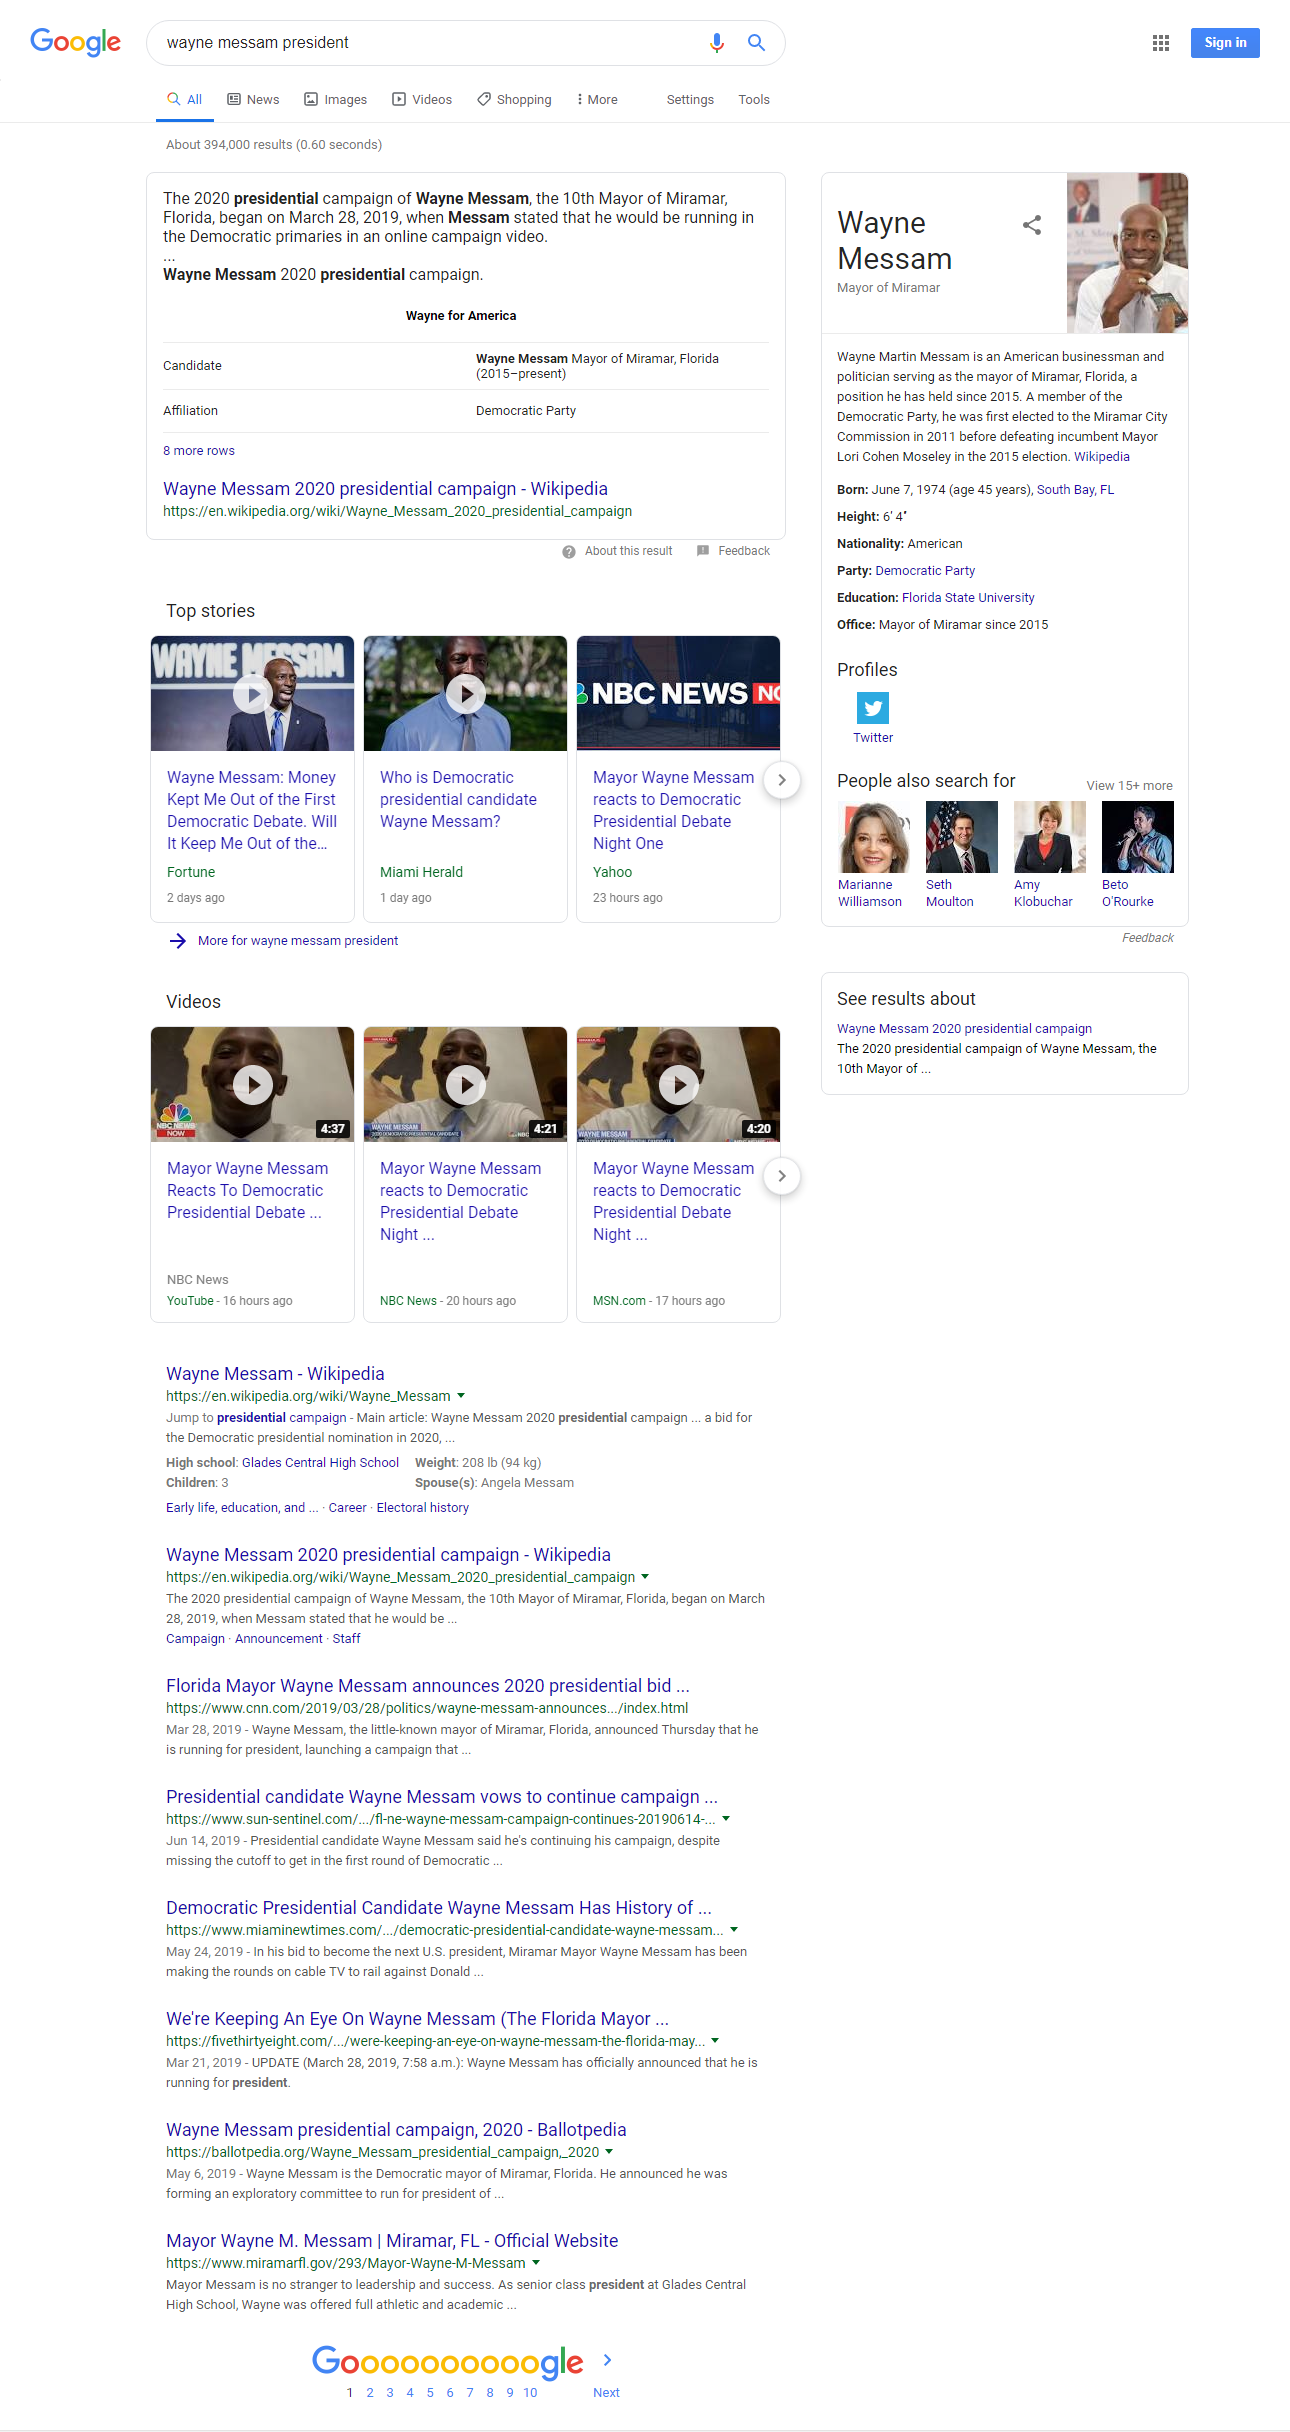
Task: Switch to the Videos tab
Action: click(x=422, y=100)
